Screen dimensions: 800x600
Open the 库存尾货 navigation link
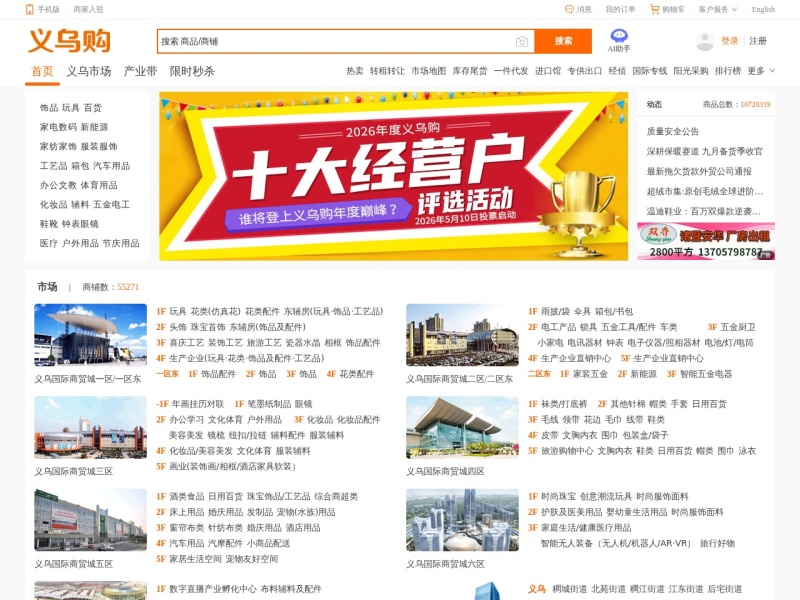pyautogui.click(x=470, y=71)
